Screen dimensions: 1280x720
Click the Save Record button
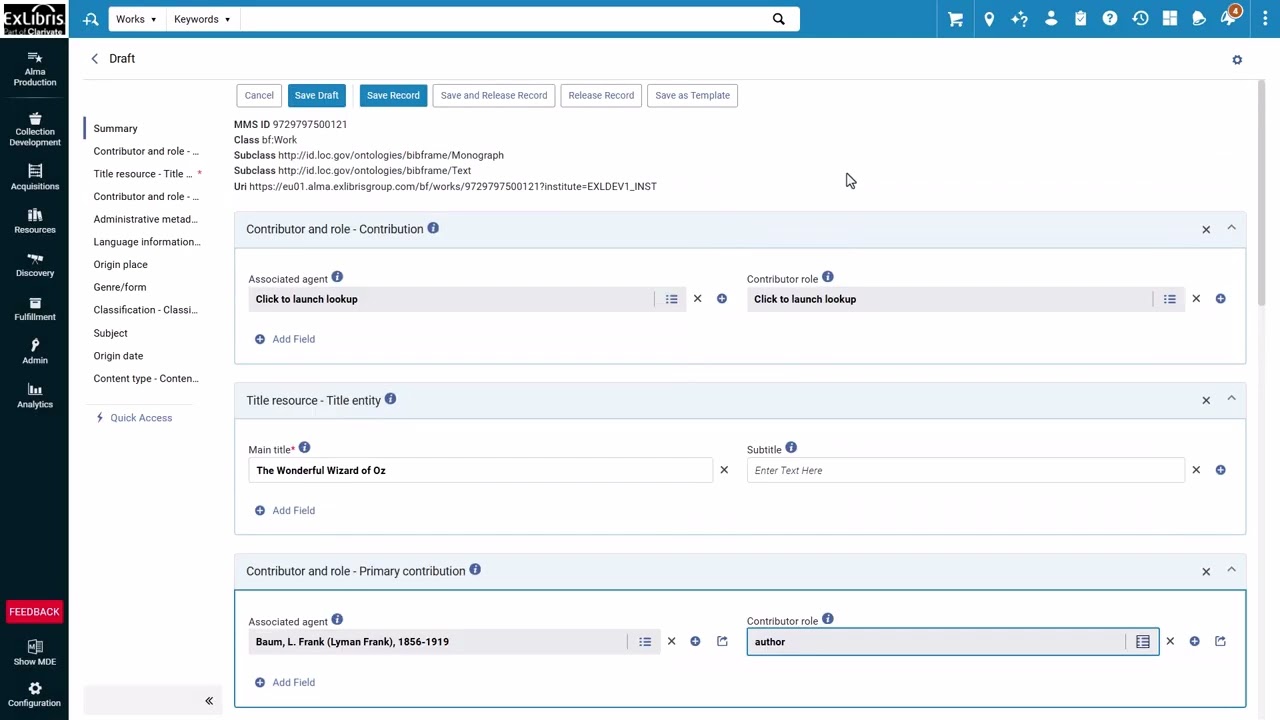pos(393,95)
